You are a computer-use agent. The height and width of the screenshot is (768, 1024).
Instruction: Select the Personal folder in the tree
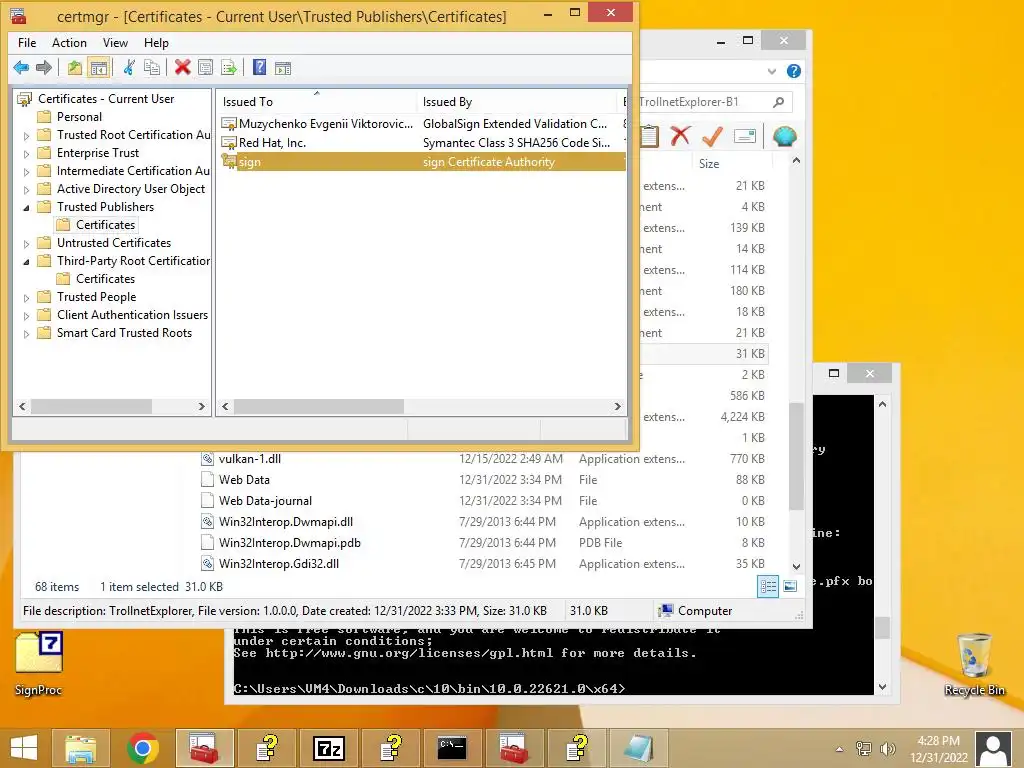(79, 117)
